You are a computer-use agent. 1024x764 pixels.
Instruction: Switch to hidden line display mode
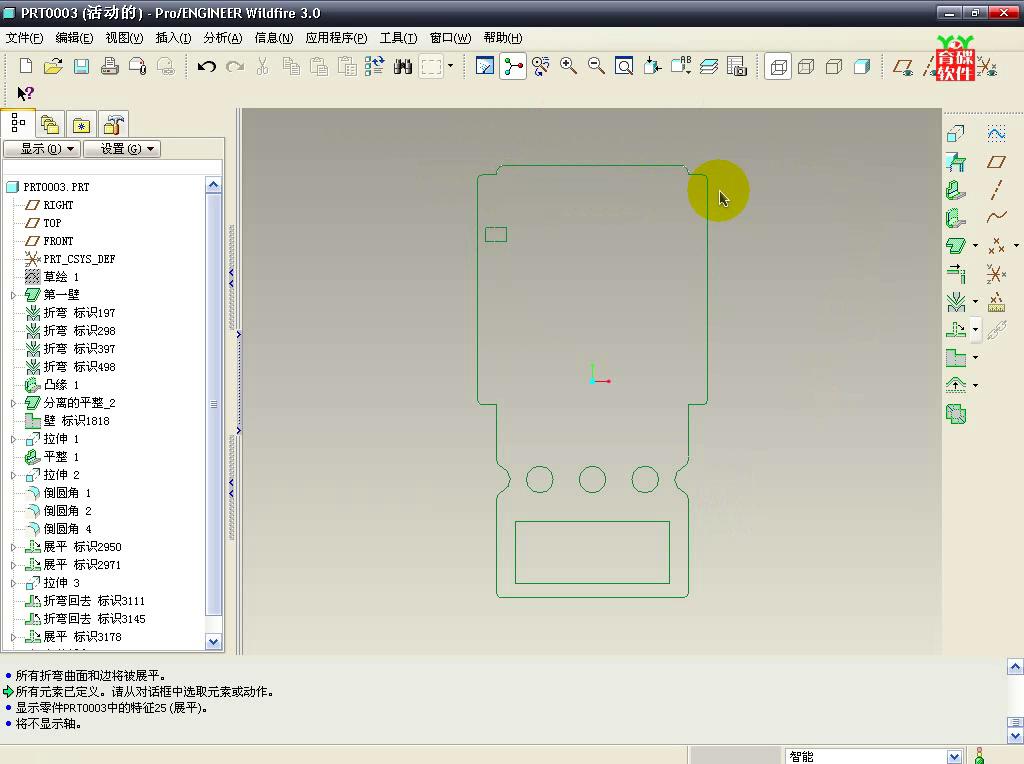[806, 66]
